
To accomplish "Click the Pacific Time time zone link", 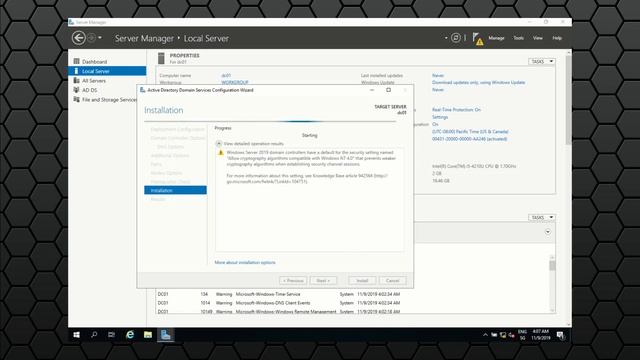I will click(470, 132).
